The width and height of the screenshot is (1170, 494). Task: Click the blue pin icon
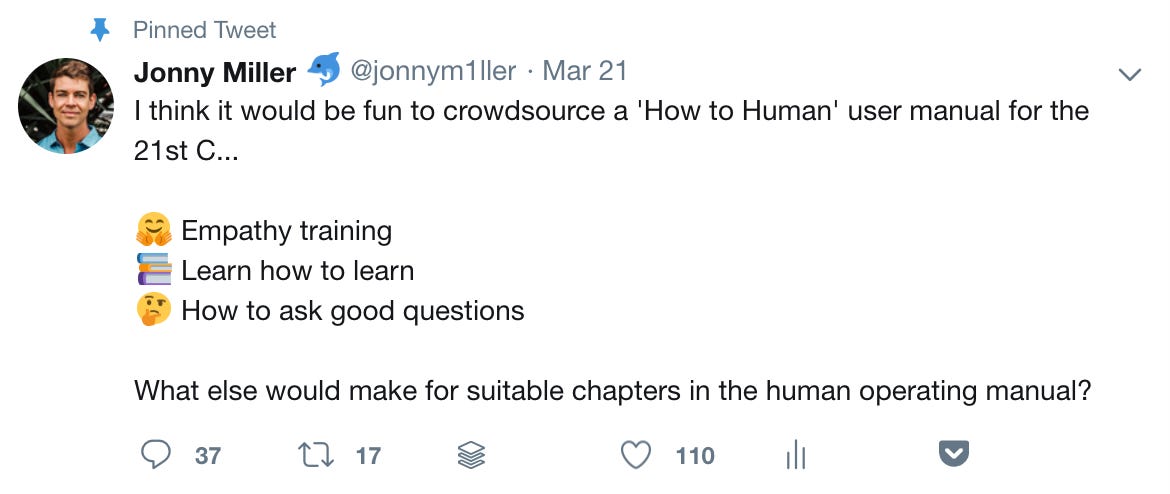pyautogui.click(x=99, y=30)
